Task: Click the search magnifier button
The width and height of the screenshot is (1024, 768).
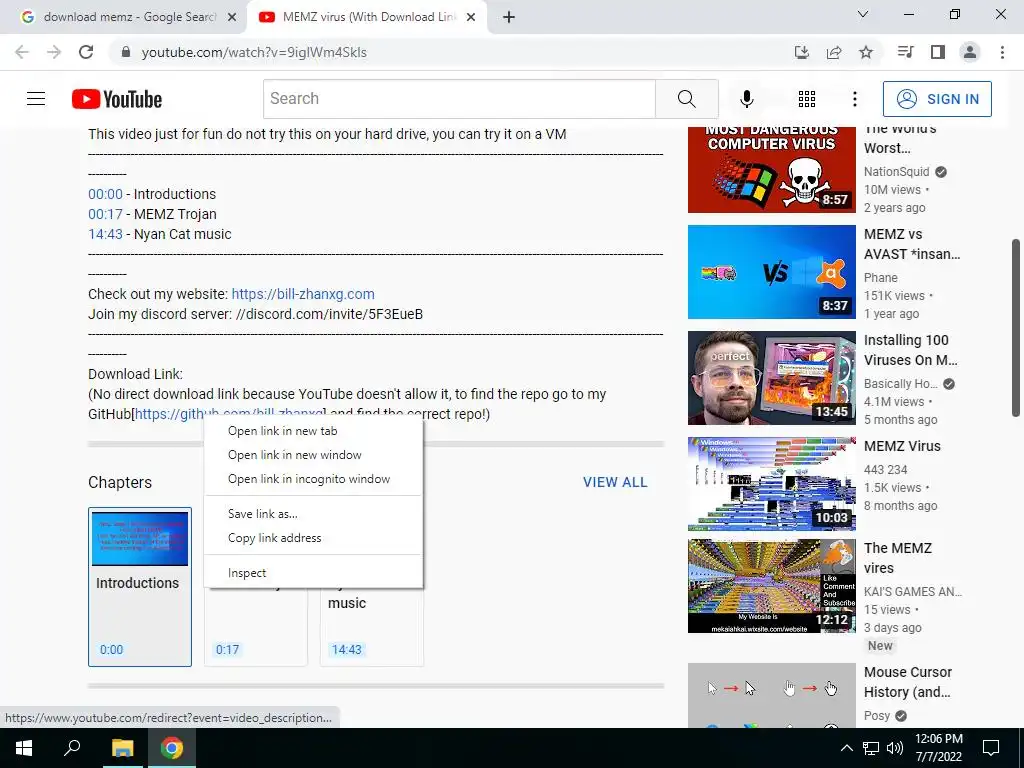Action: [686, 99]
